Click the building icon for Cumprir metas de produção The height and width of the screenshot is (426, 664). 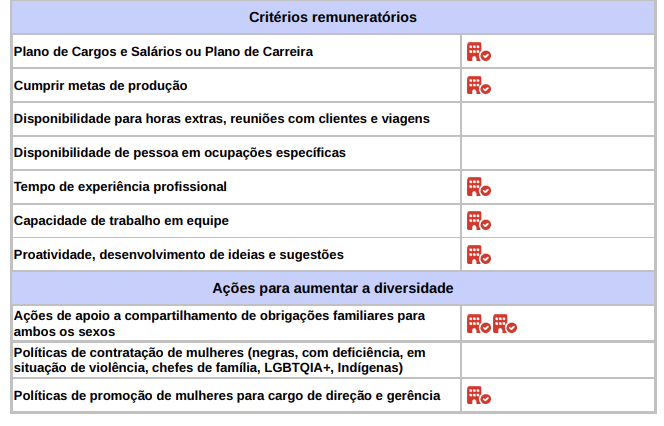point(478,86)
